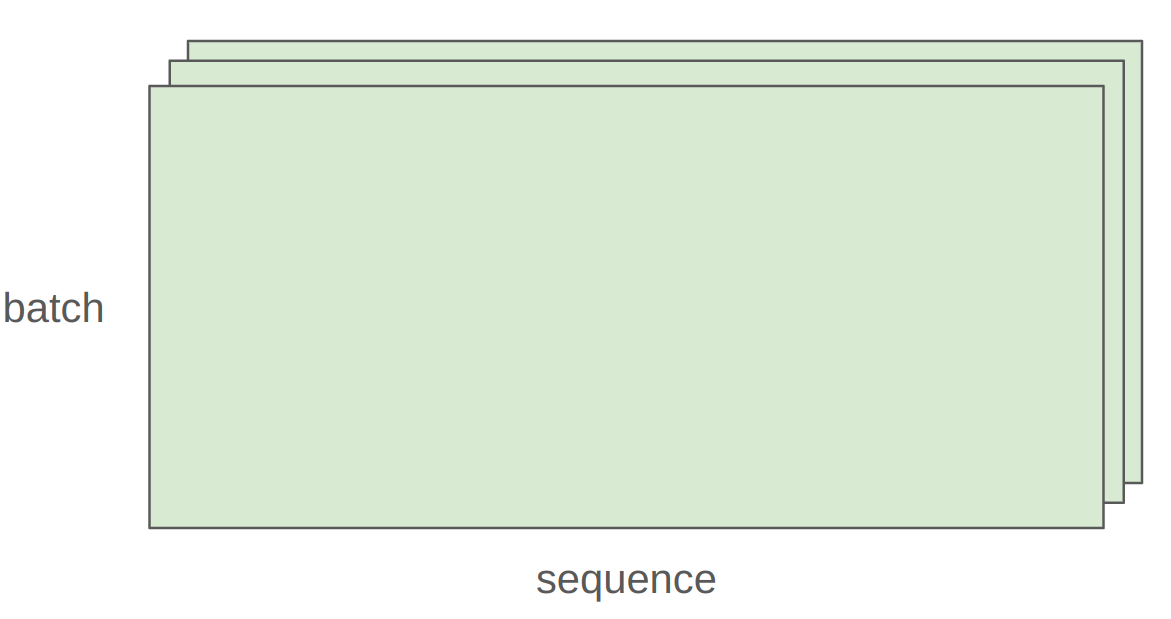1171x619 pixels.
Task: Select the front green rectangle
Action: (626, 306)
